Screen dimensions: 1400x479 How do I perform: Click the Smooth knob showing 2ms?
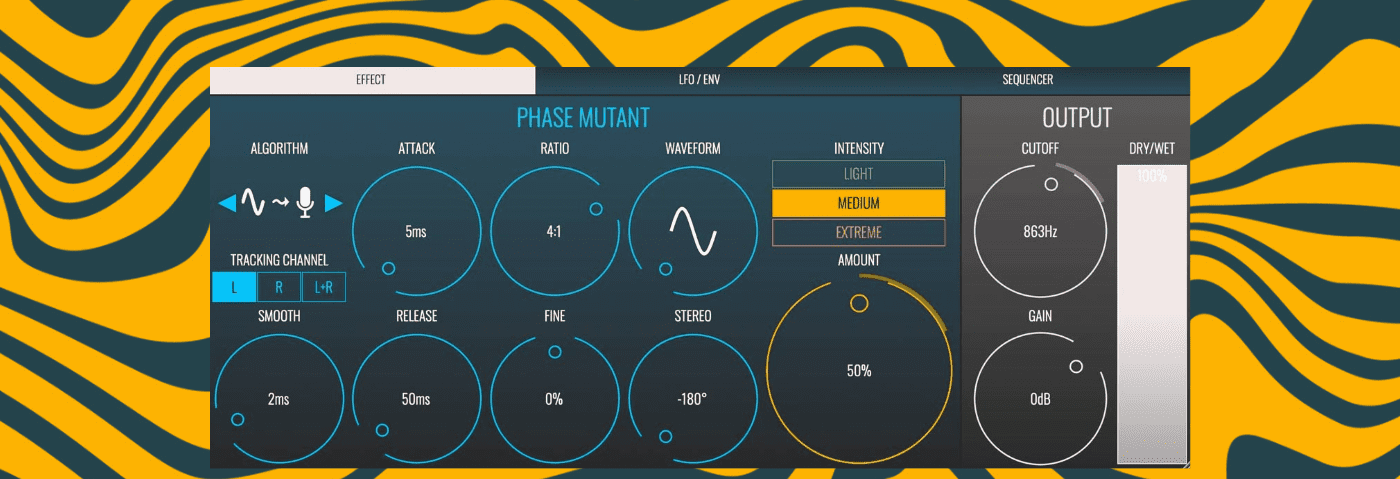pyautogui.click(x=279, y=398)
